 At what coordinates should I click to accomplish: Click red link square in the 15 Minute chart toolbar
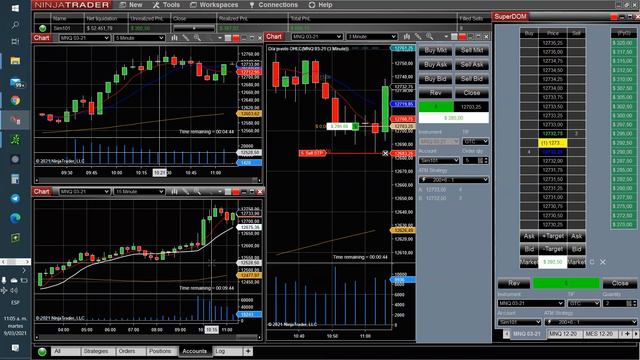click(x=236, y=192)
